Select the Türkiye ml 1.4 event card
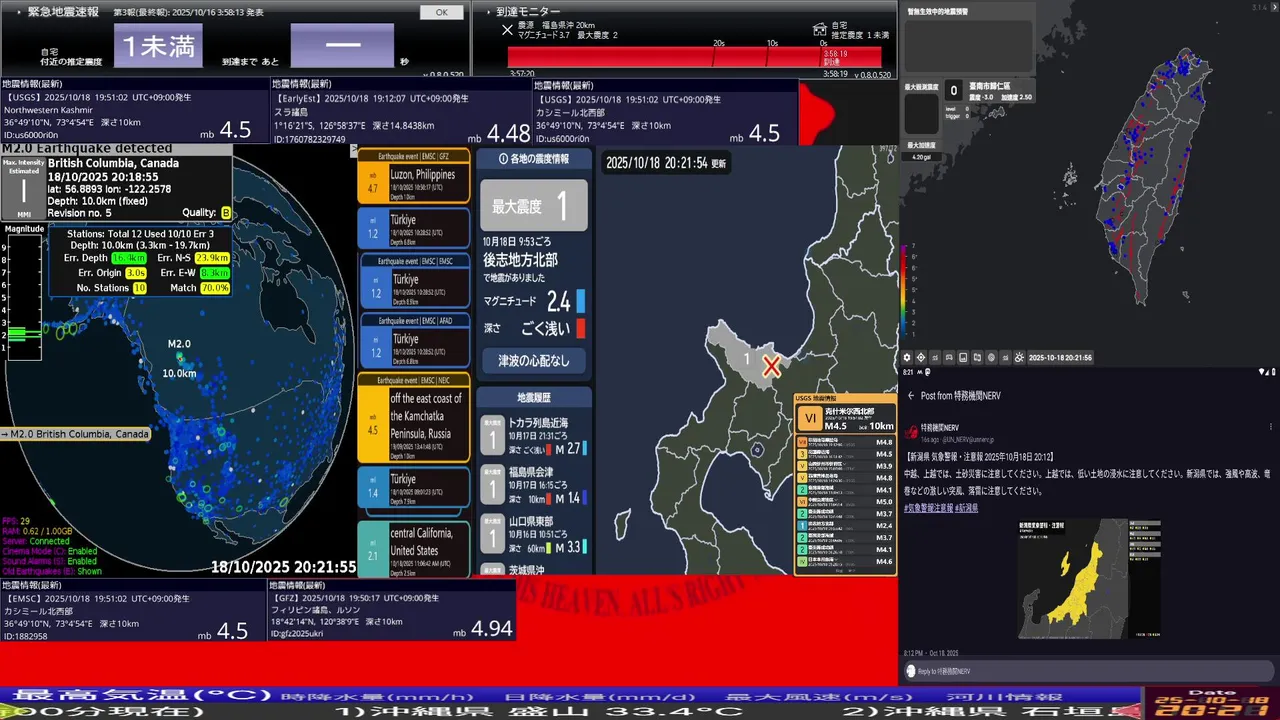 (414, 487)
